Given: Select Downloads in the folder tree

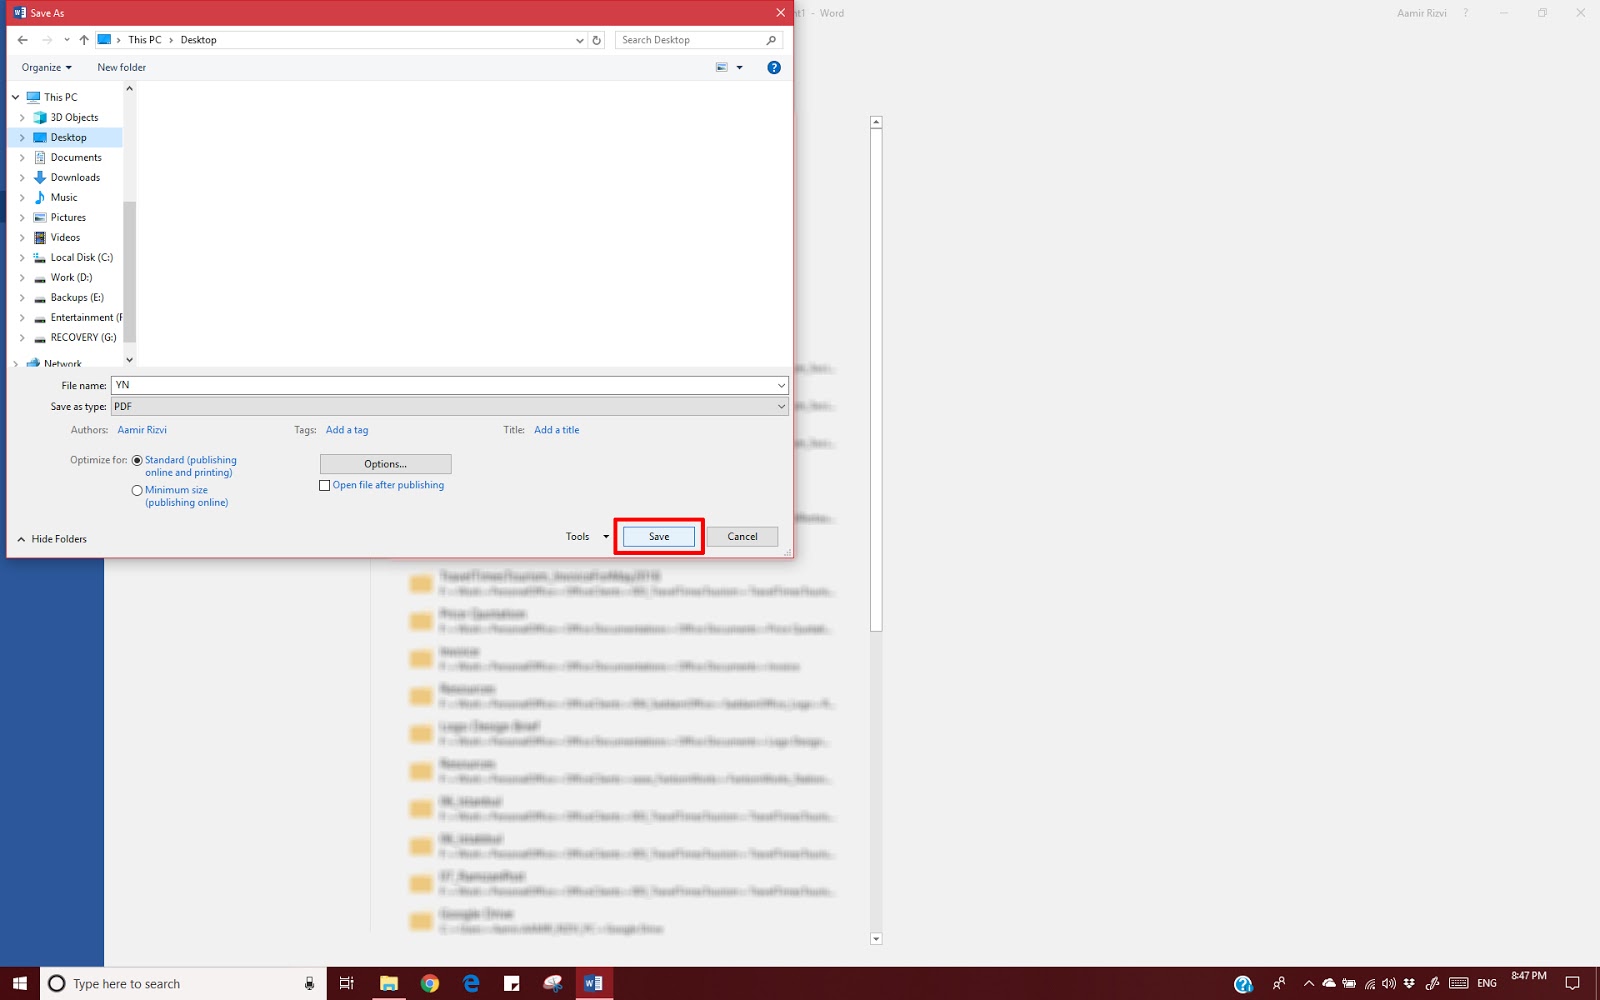Looking at the screenshot, I should [75, 178].
